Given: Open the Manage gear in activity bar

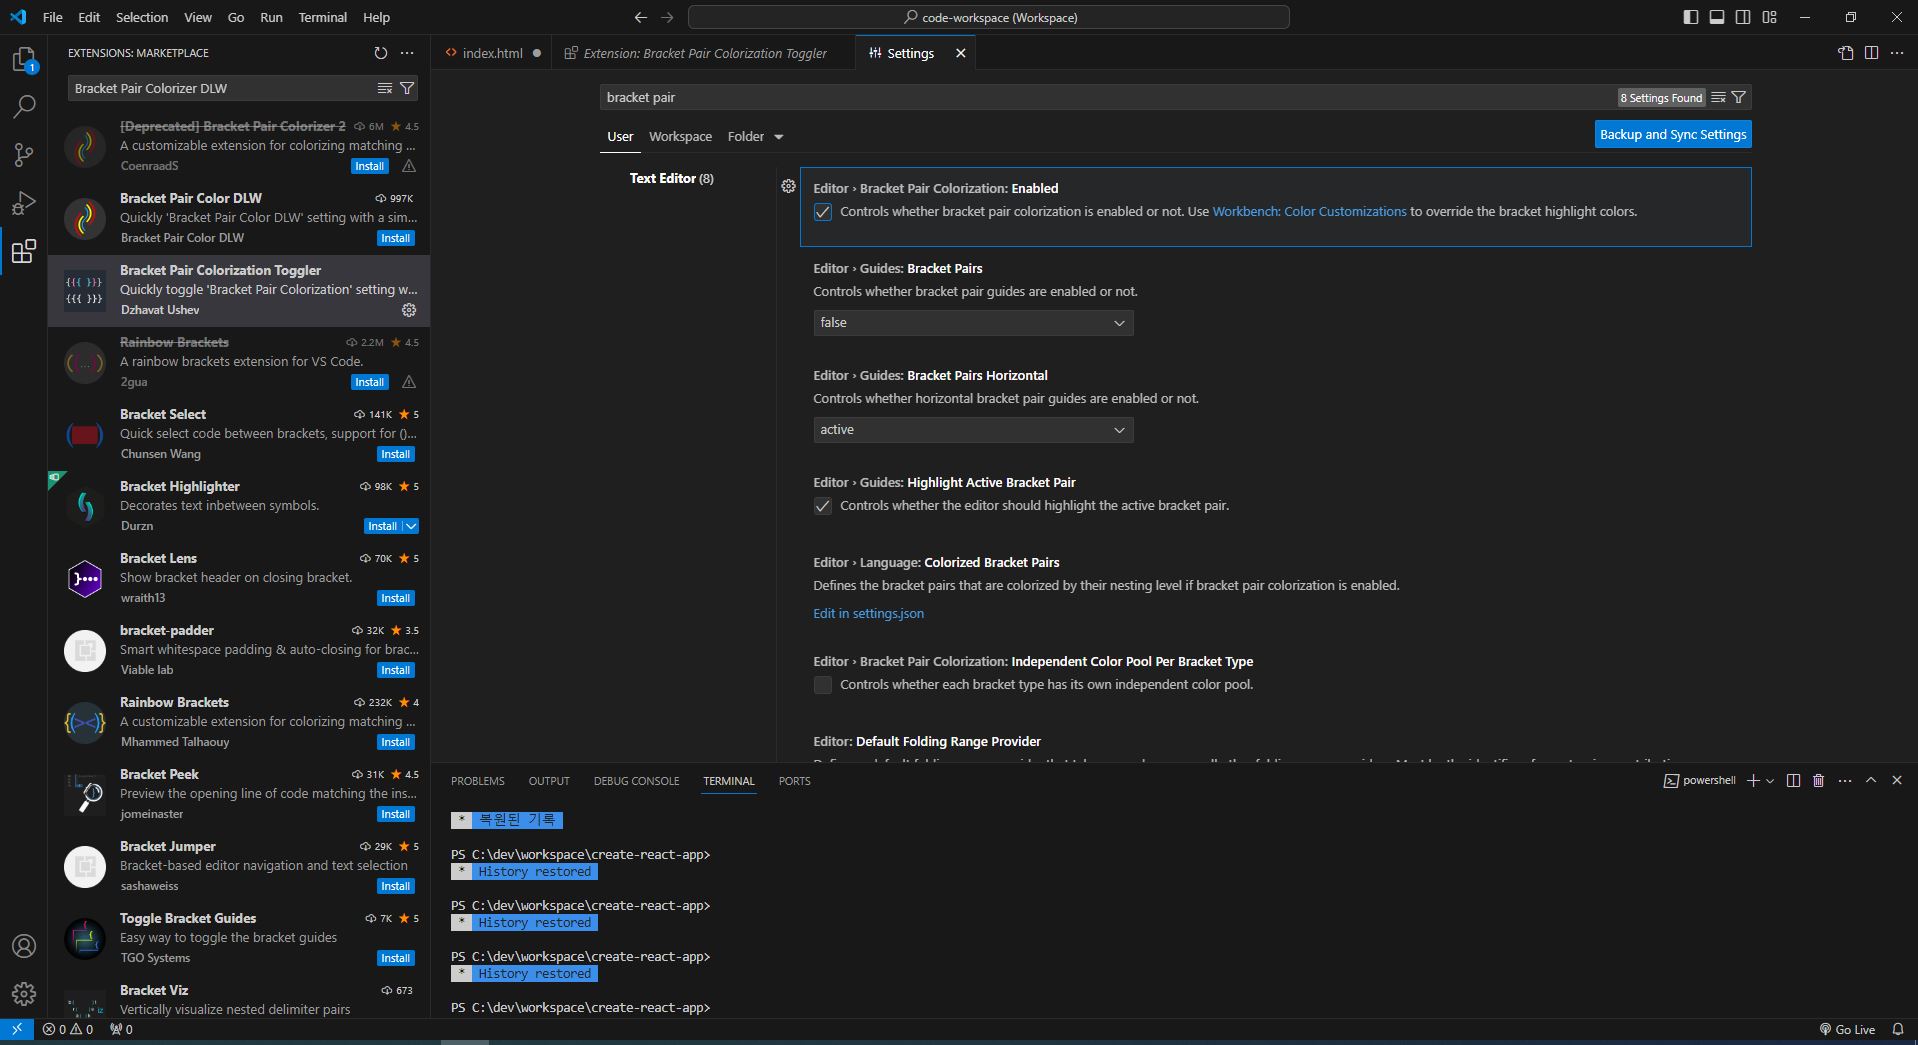Looking at the screenshot, I should click(24, 994).
